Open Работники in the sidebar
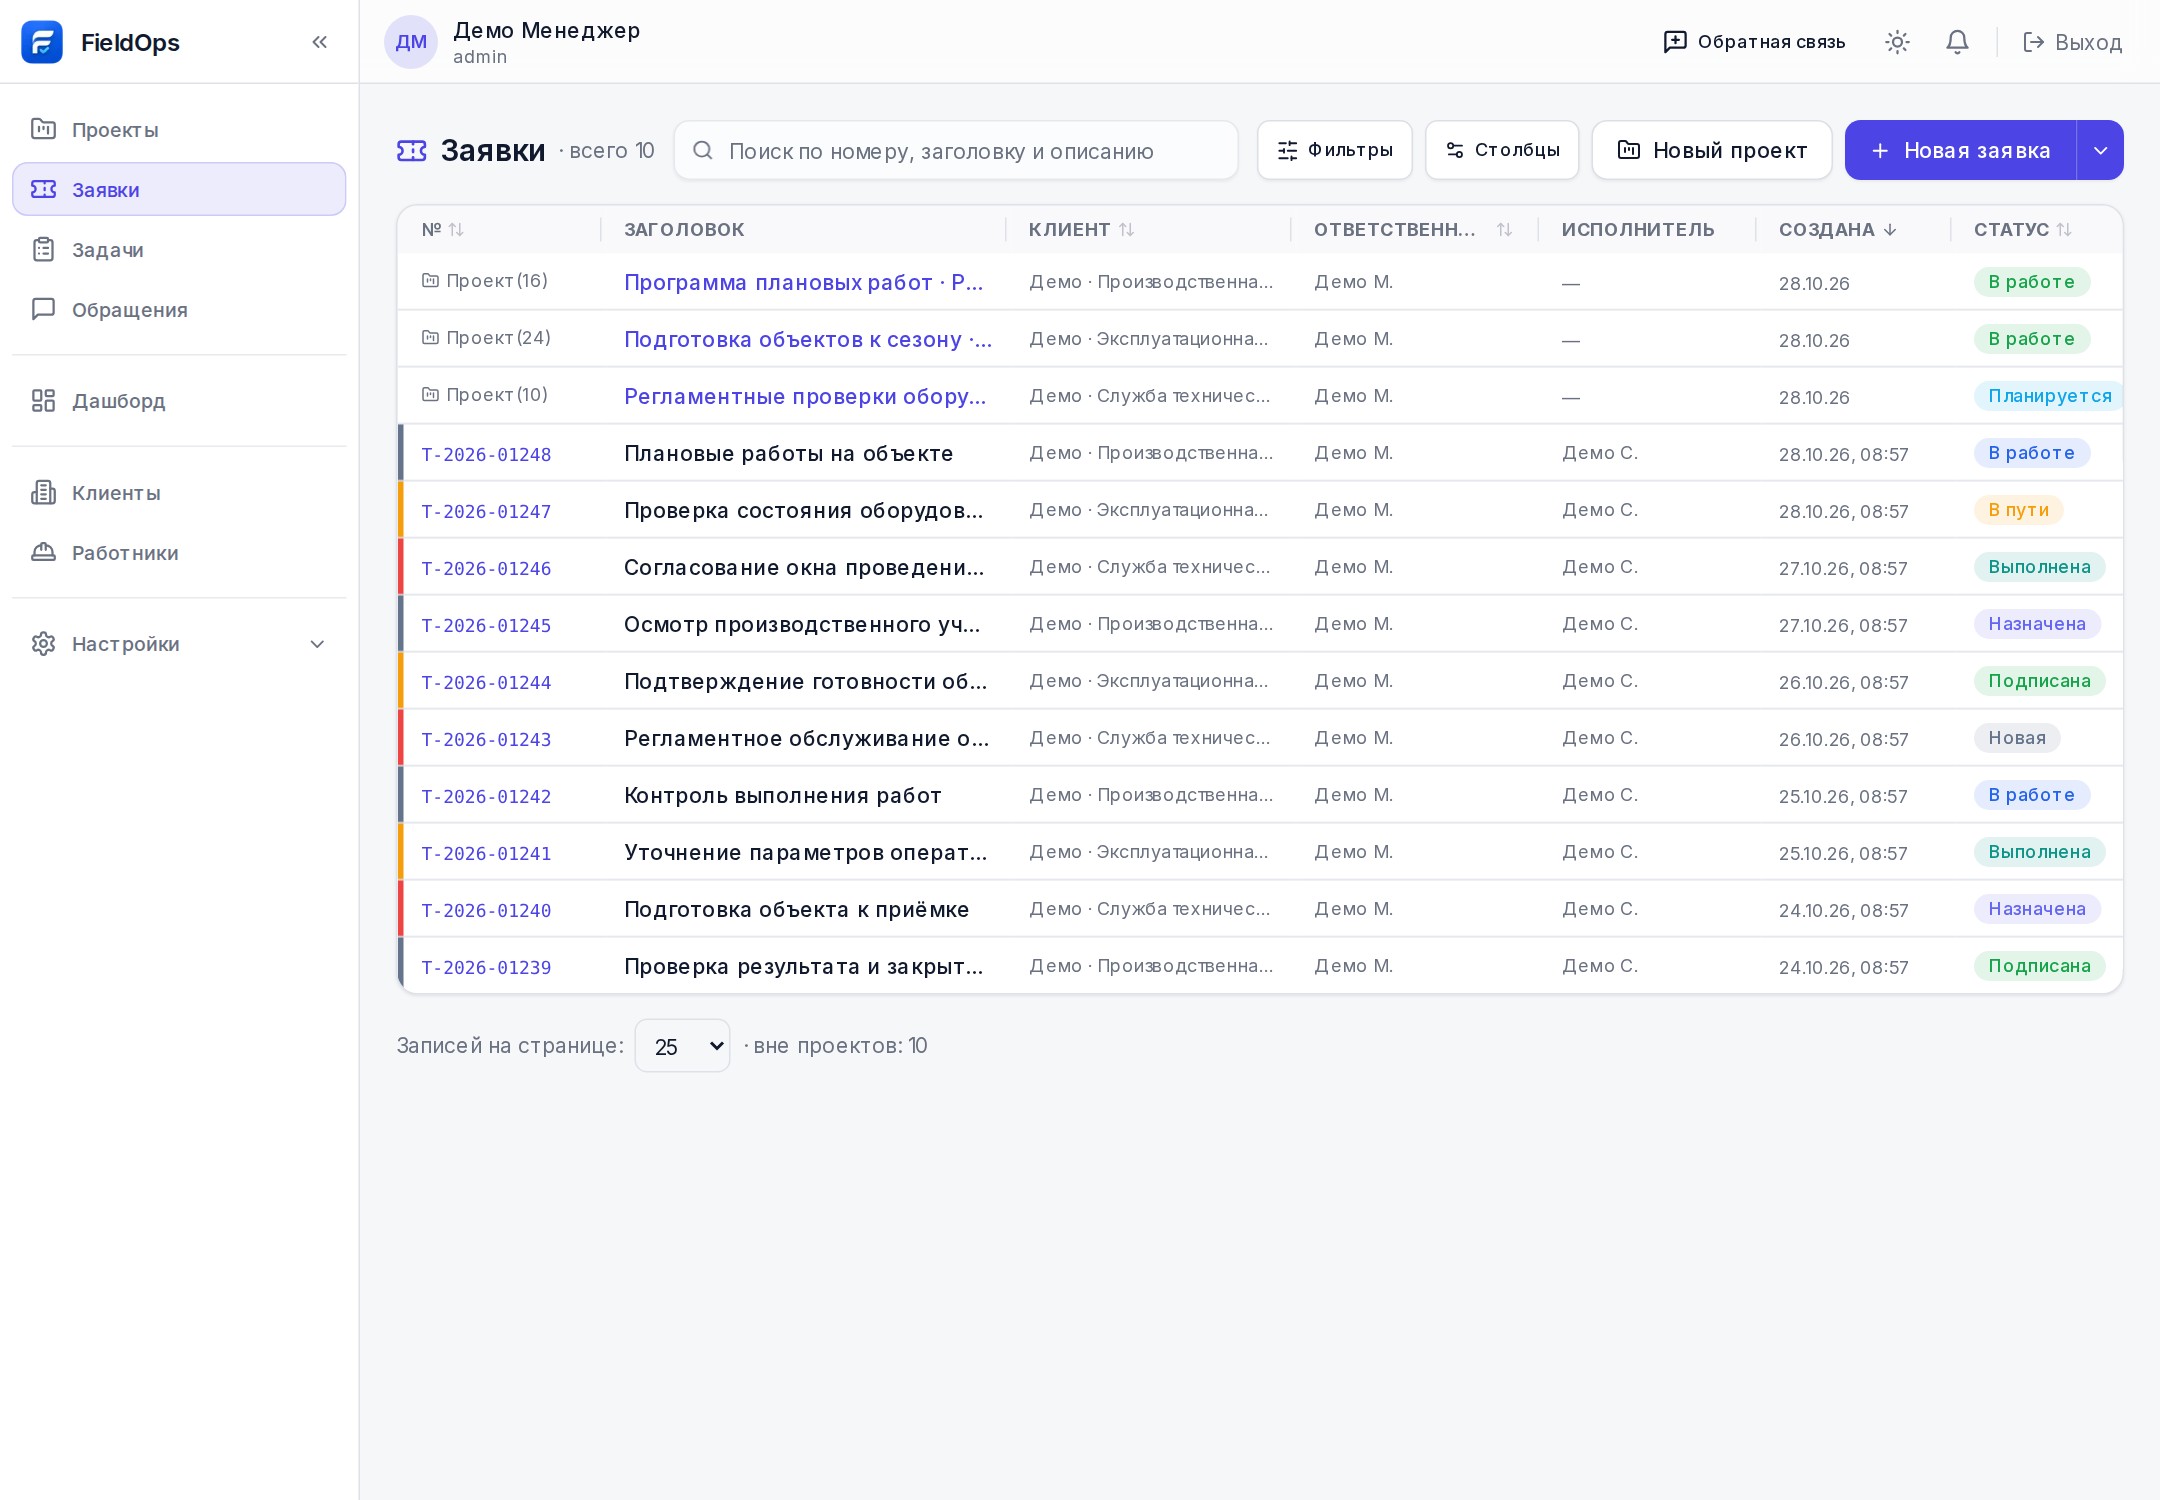 (x=179, y=552)
